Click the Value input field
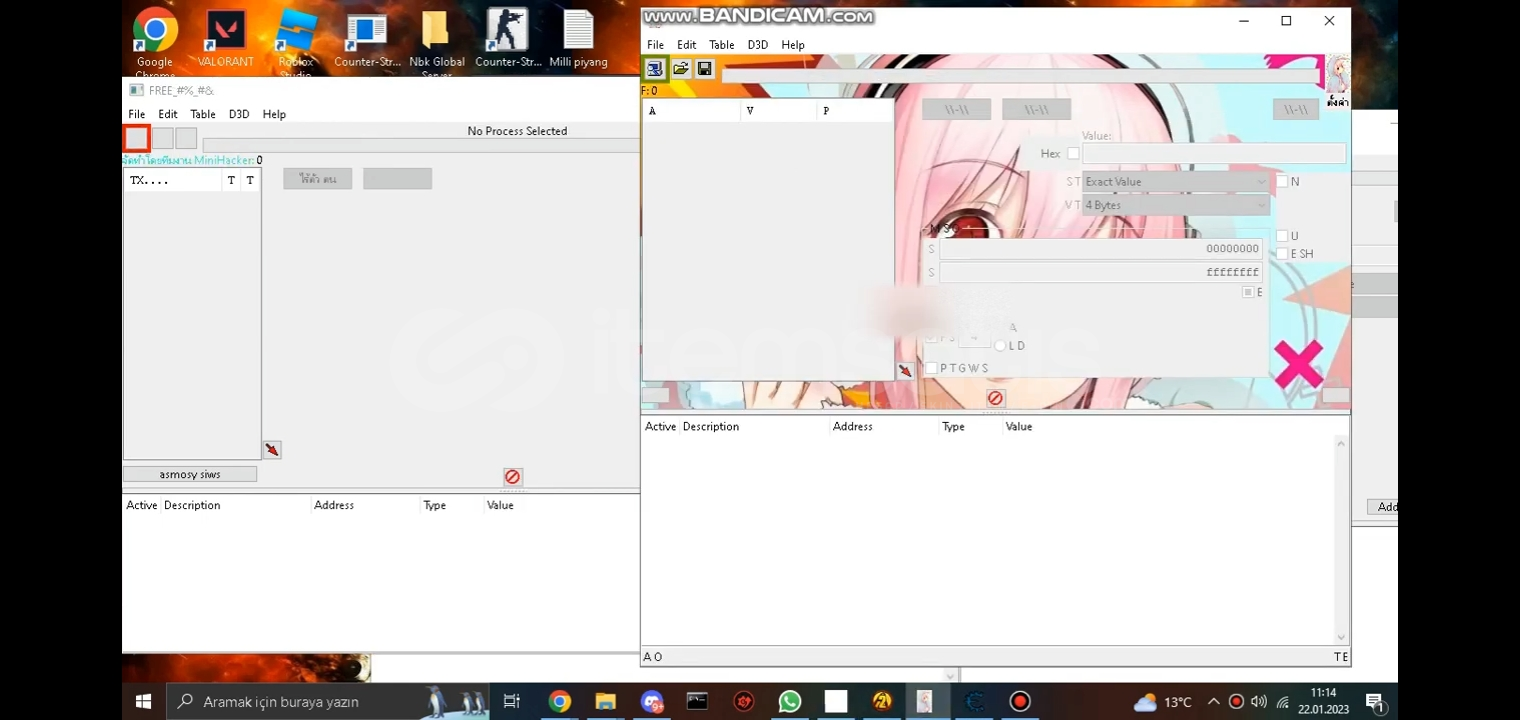Image resolution: width=1520 pixels, height=720 pixels. 1214,154
